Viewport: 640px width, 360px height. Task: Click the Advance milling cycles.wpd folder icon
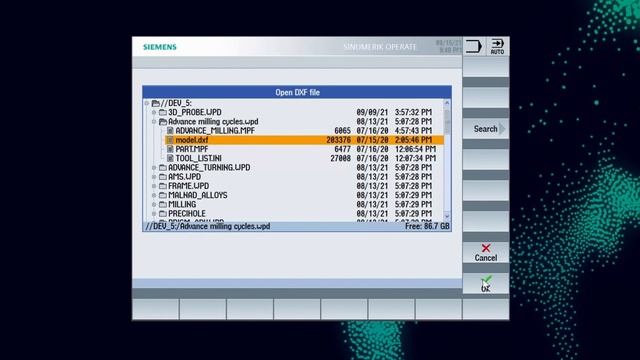tap(163, 122)
